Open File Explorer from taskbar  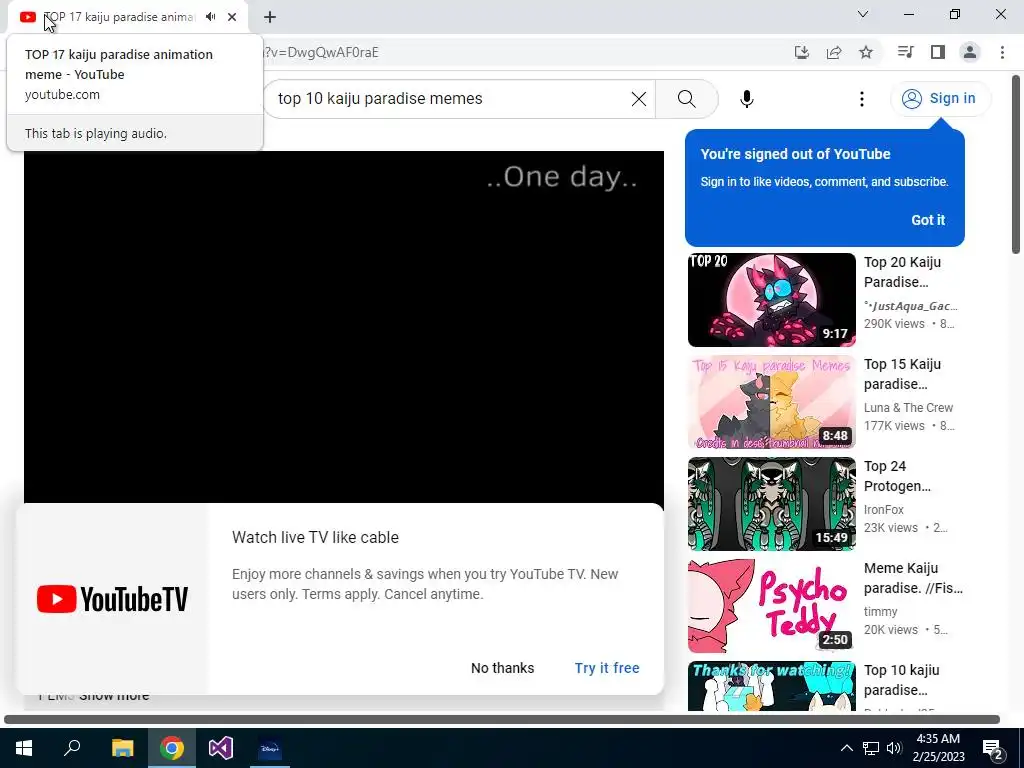[x=122, y=748]
